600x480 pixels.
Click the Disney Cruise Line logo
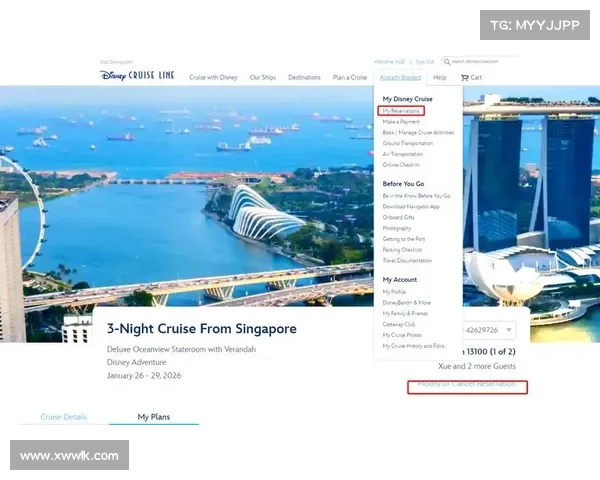point(136,76)
